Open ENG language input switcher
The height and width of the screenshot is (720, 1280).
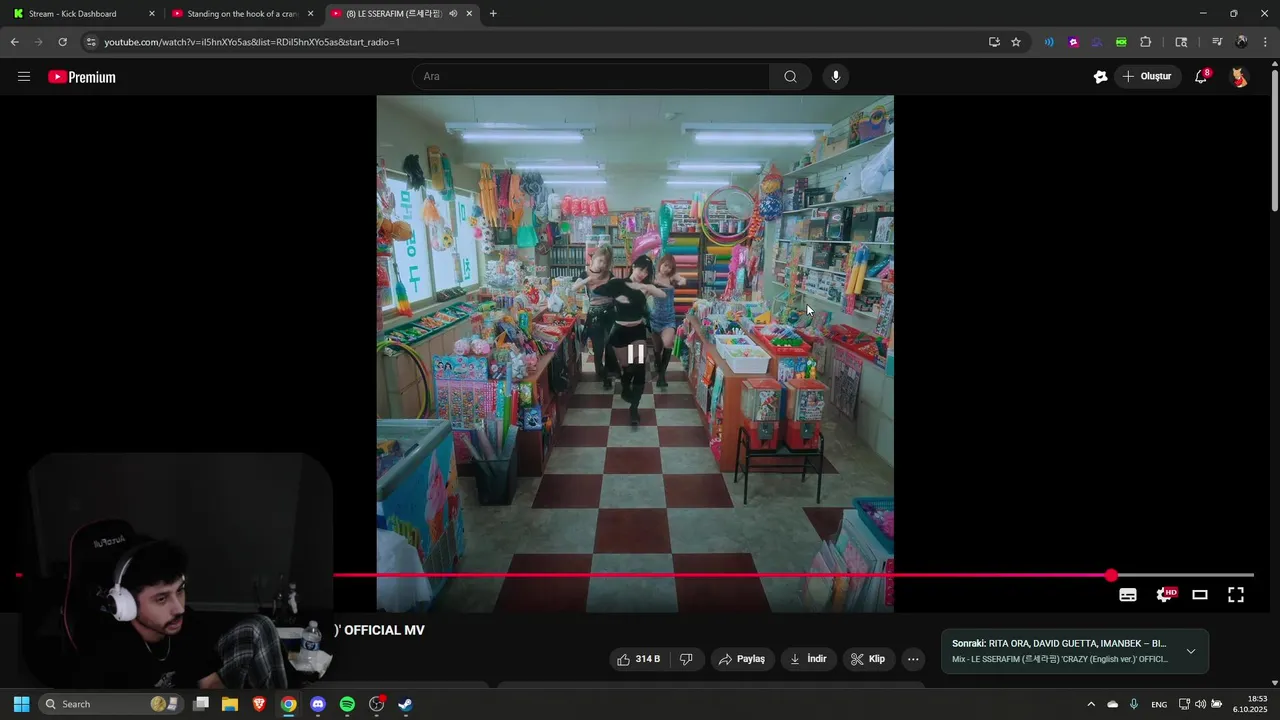[x=1159, y=705]
